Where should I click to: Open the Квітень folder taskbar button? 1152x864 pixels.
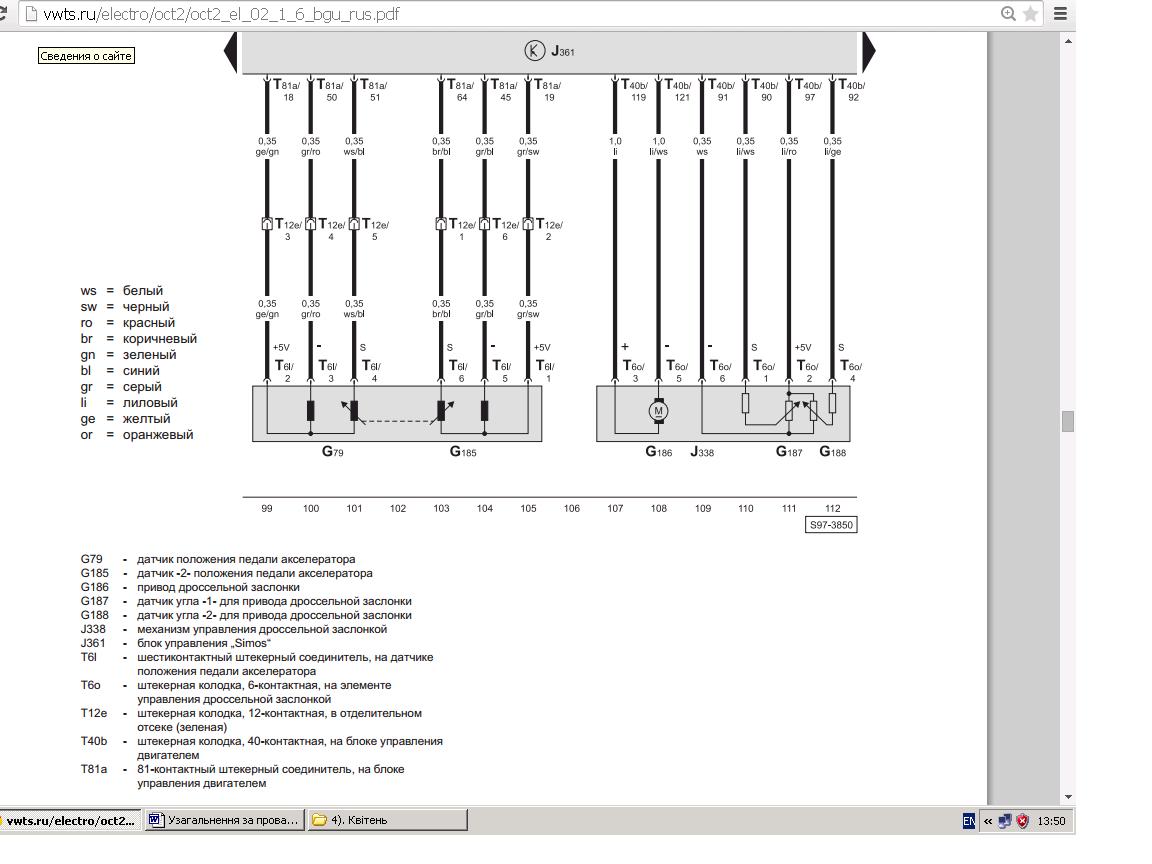[x=387, y=820]
